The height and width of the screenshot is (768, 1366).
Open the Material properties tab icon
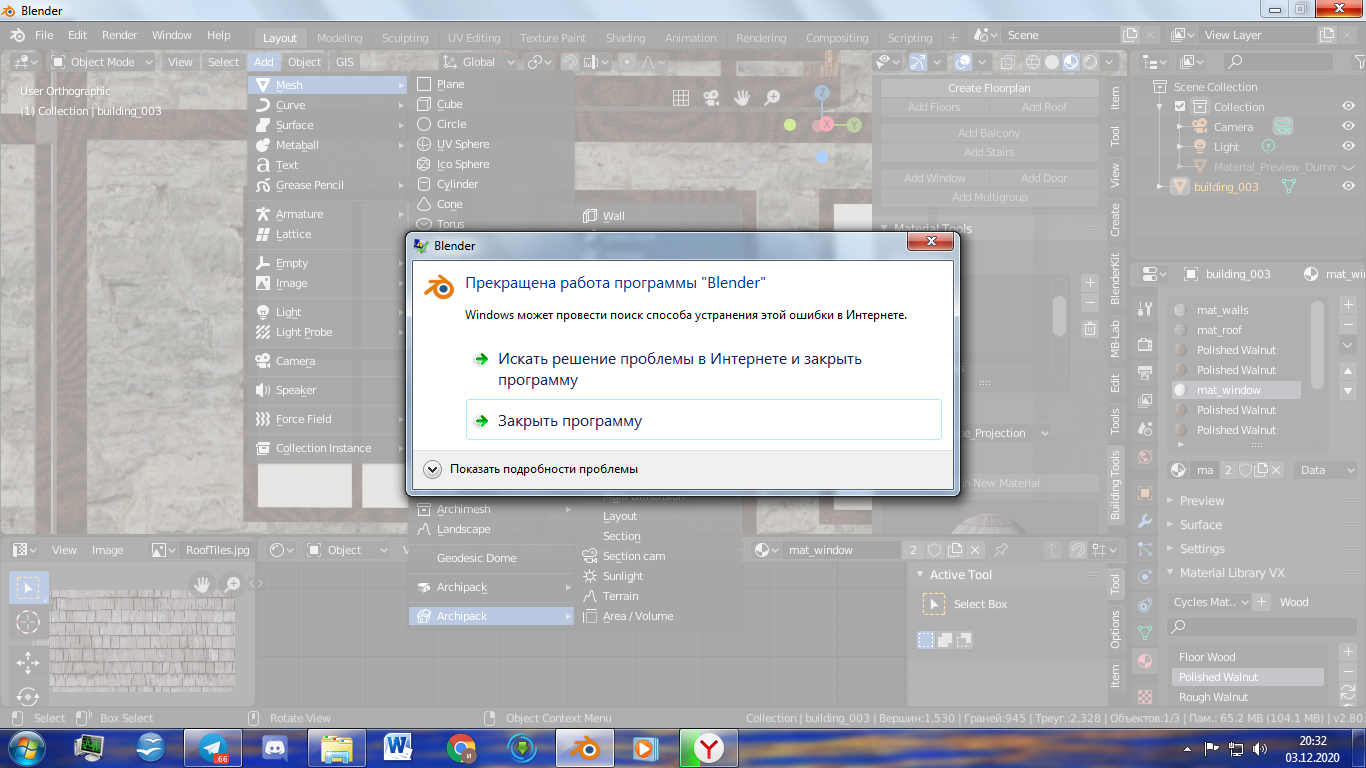pyautogui.click(x=1145, y=661)
